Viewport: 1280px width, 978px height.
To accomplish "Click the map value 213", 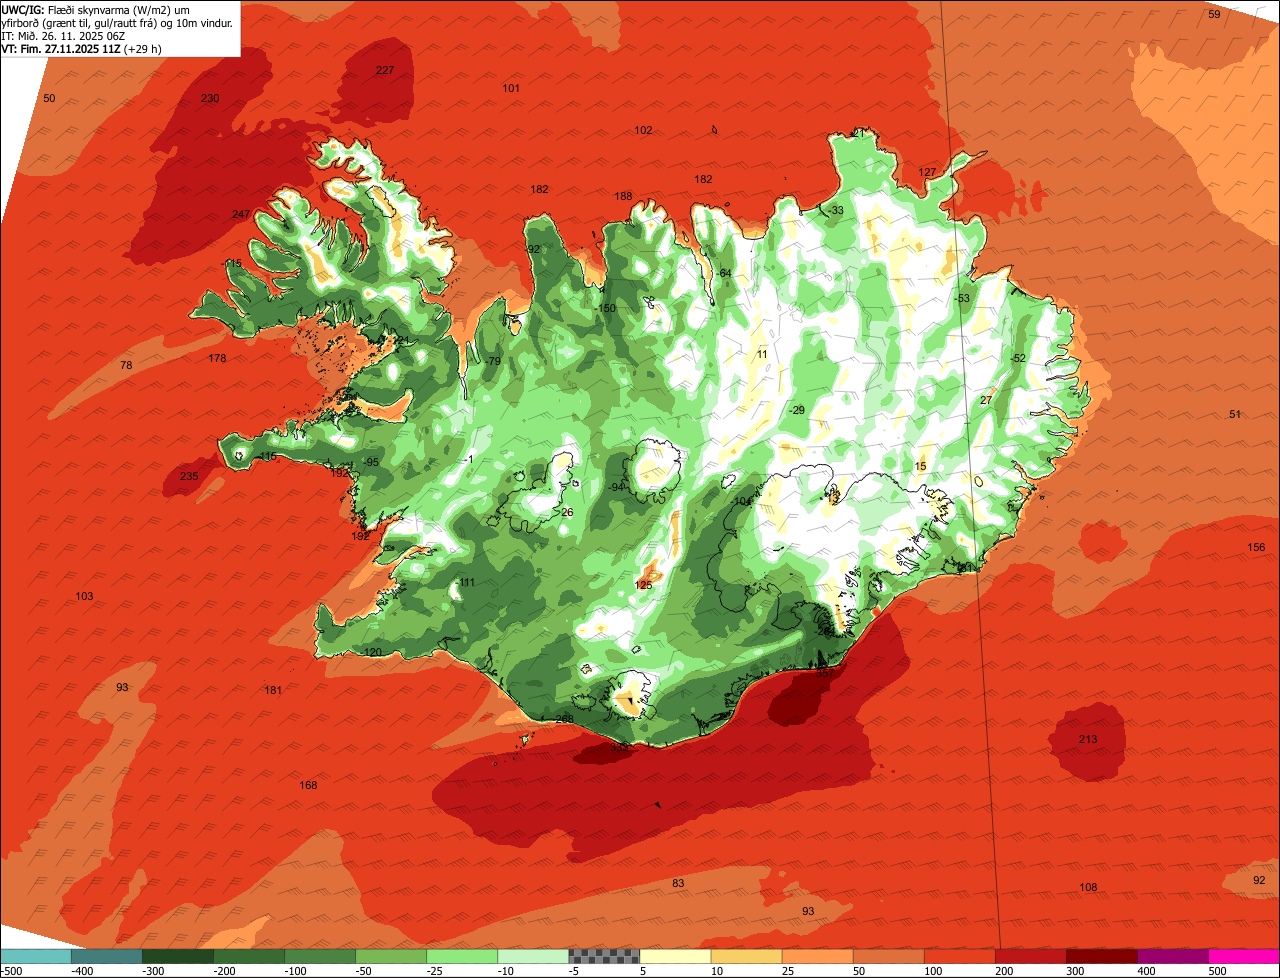I will [1088, 739].
